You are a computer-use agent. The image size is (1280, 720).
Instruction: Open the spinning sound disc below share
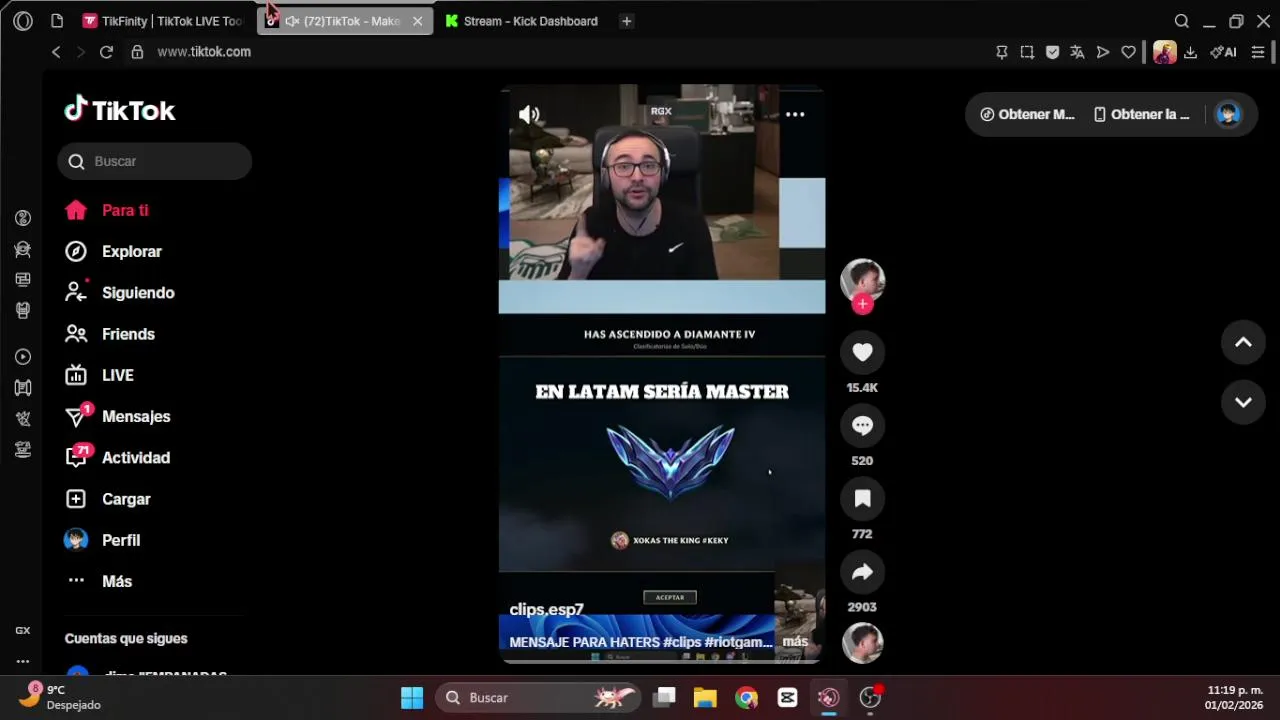(x=862, y=643)
